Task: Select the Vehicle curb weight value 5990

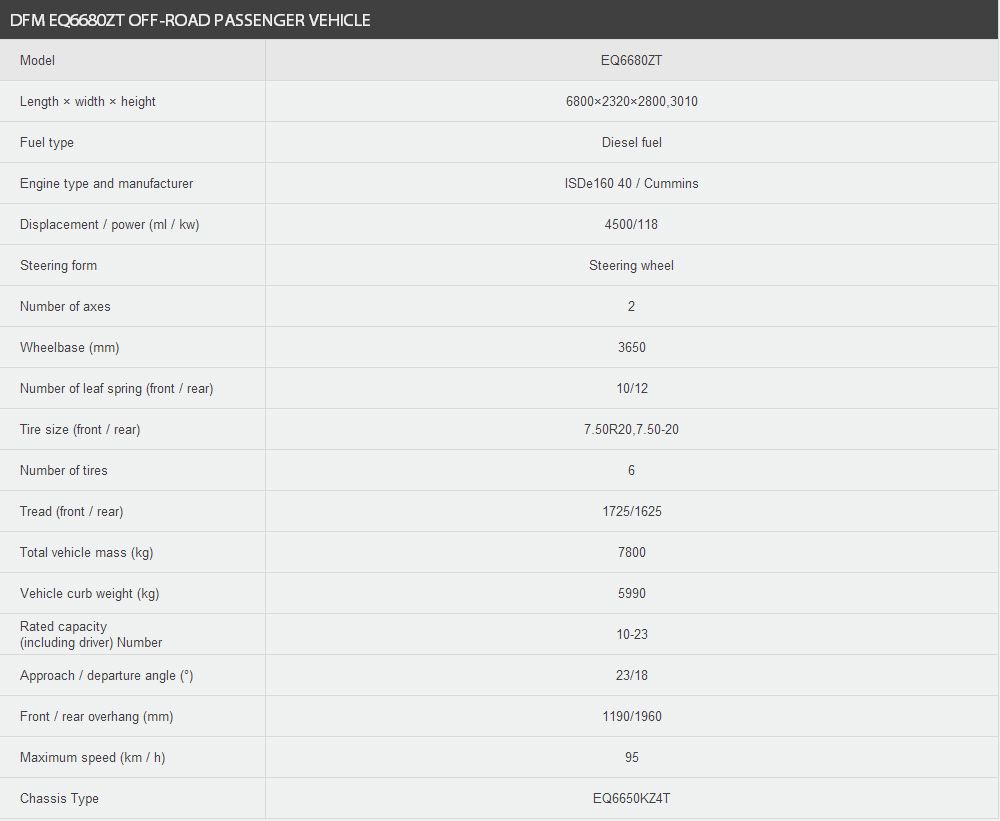Action: point(631,593)
